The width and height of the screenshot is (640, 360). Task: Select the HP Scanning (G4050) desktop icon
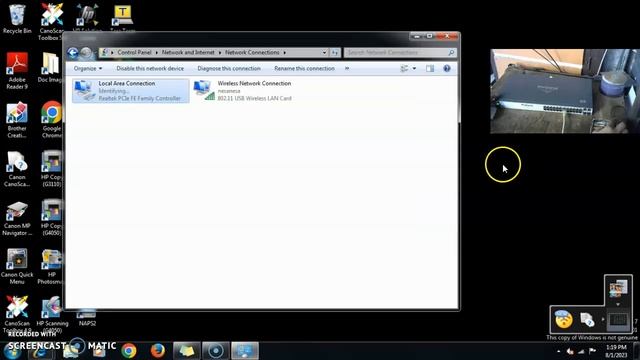tap(52, 315)
